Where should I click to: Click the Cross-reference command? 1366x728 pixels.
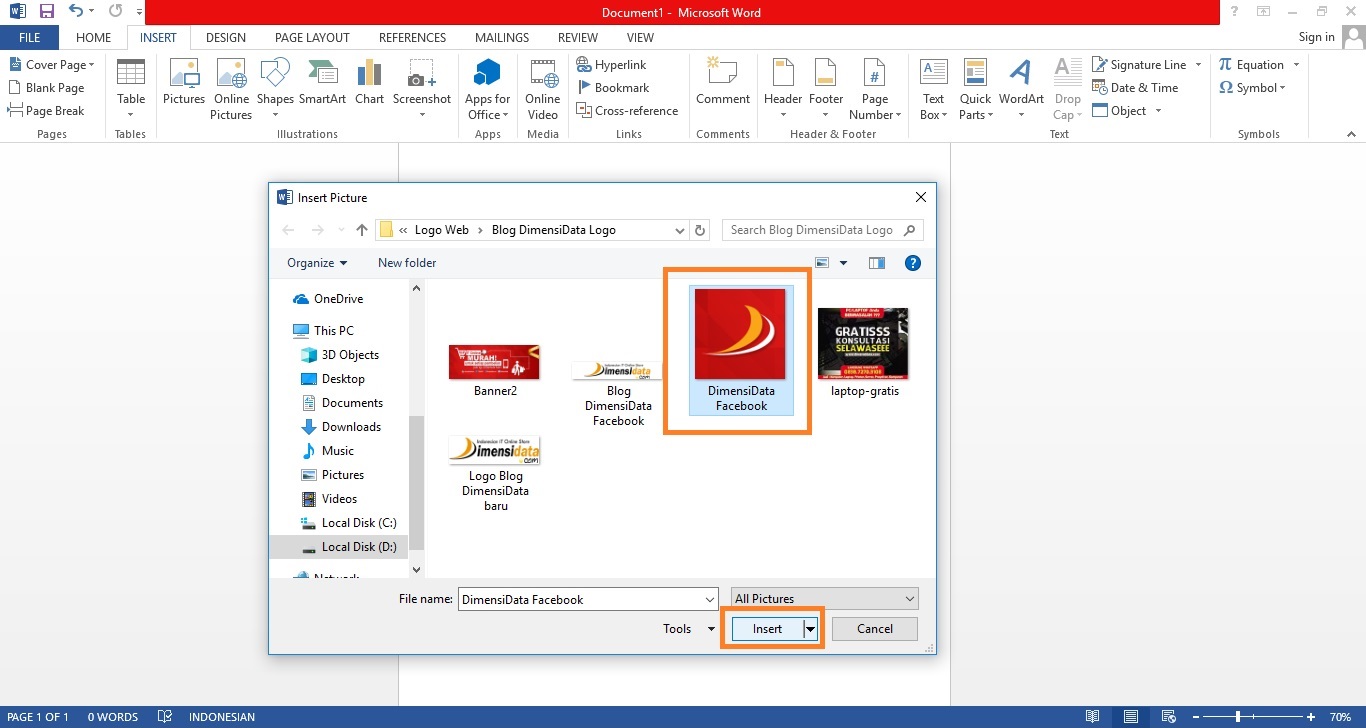point(627,111)
